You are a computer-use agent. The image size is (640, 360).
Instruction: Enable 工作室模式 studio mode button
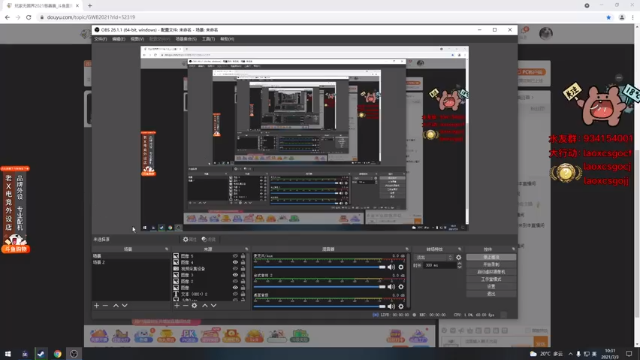[491, 279]
